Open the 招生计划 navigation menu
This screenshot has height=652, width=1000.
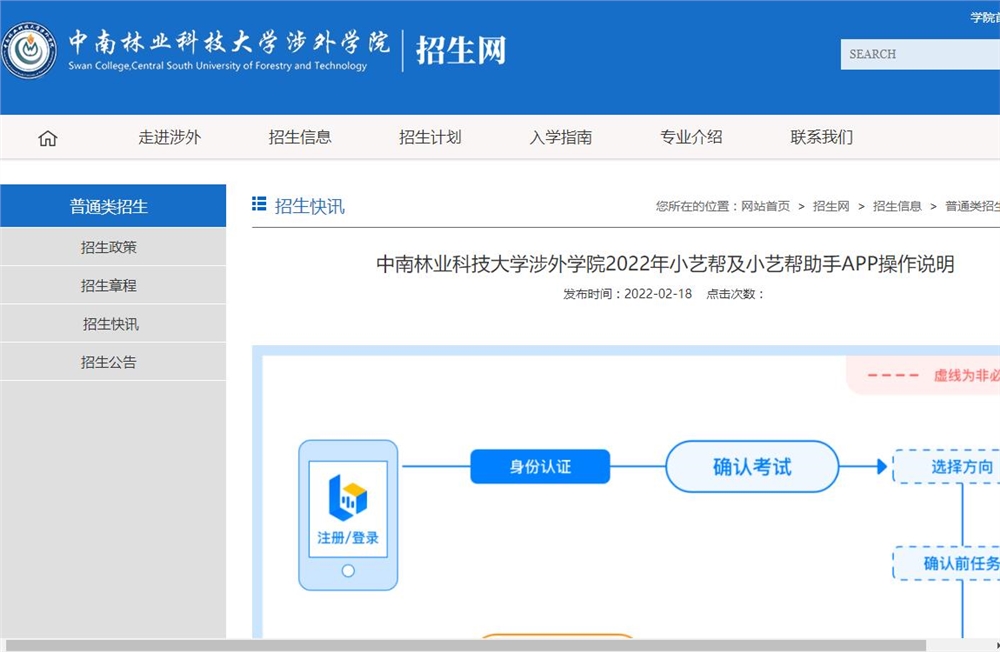coord(430,137)
